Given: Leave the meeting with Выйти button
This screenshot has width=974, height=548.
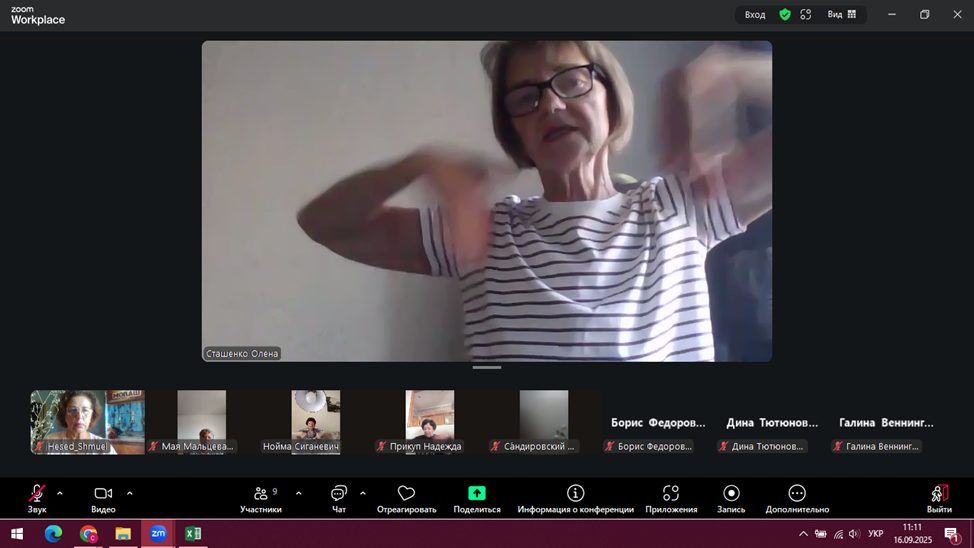Looking at the screenshot, I should (939, 499).
